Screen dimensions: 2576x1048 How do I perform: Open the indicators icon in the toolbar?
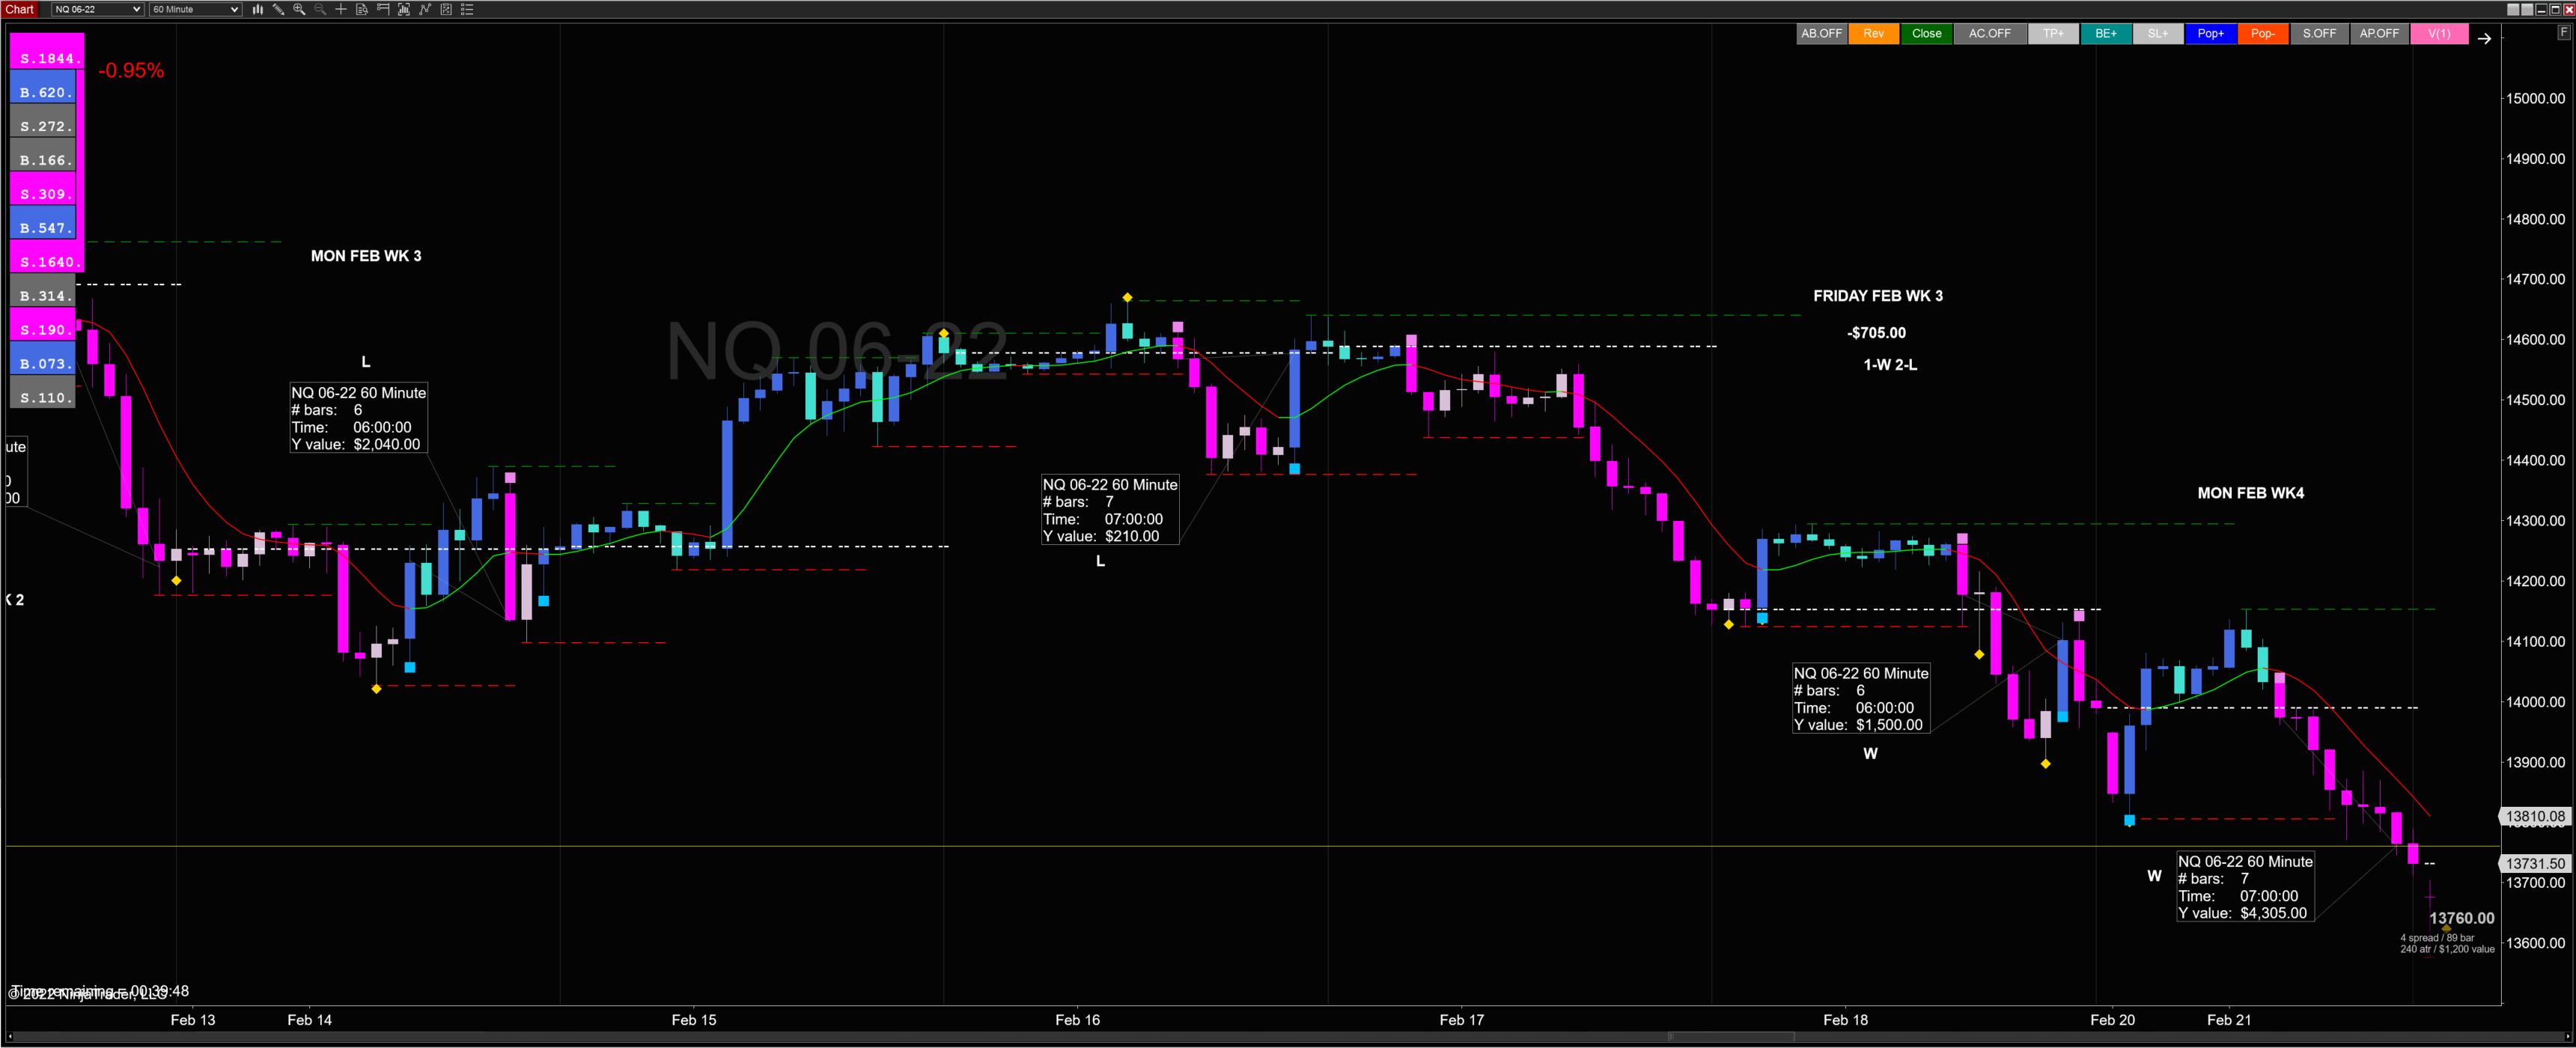[404, 9]
